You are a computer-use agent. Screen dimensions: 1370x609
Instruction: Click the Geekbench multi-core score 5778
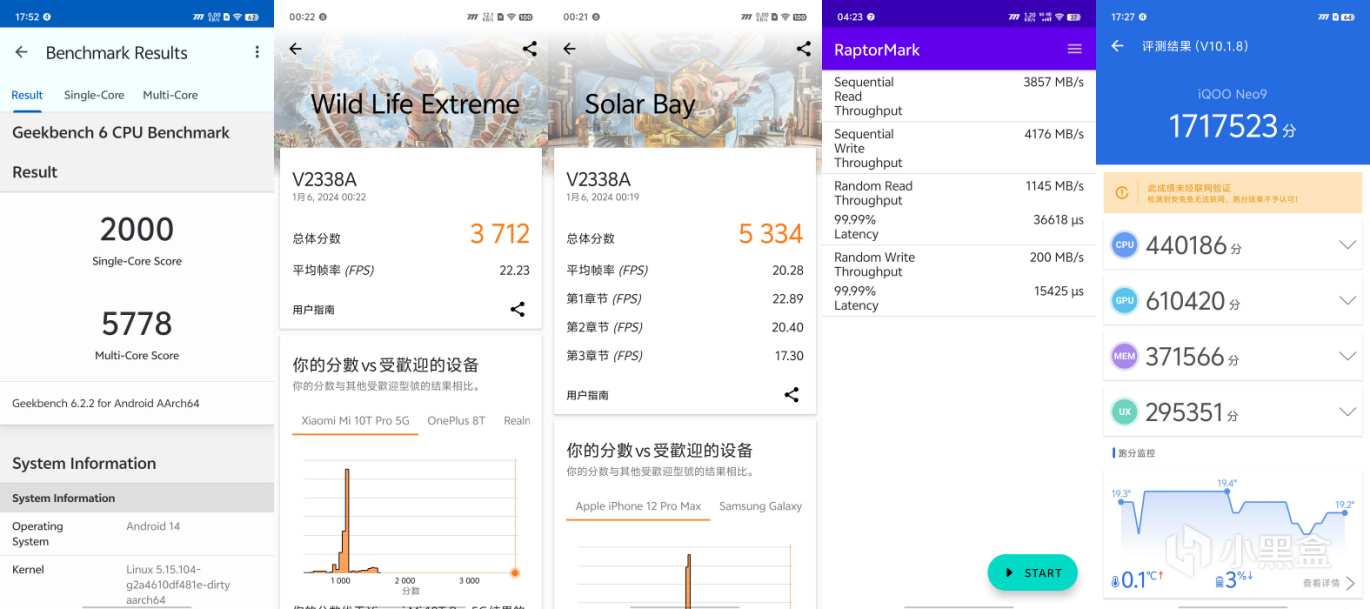pos(137,323)
